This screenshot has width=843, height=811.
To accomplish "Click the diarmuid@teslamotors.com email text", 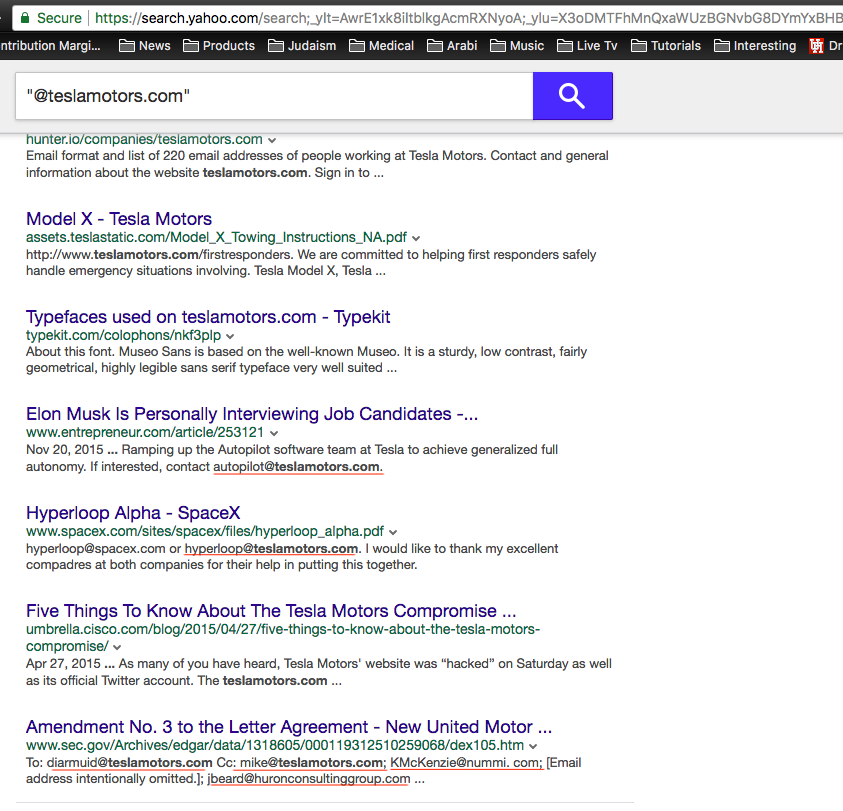I will [x=130, y=763].
